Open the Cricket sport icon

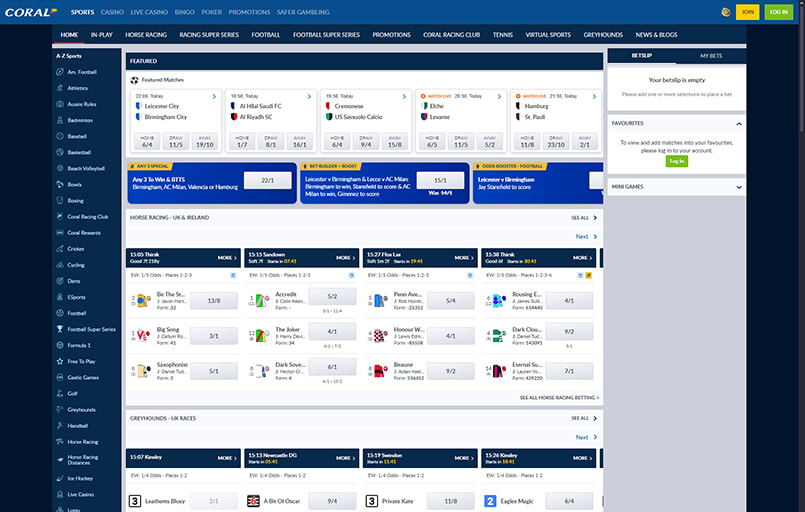pos(60,248)
